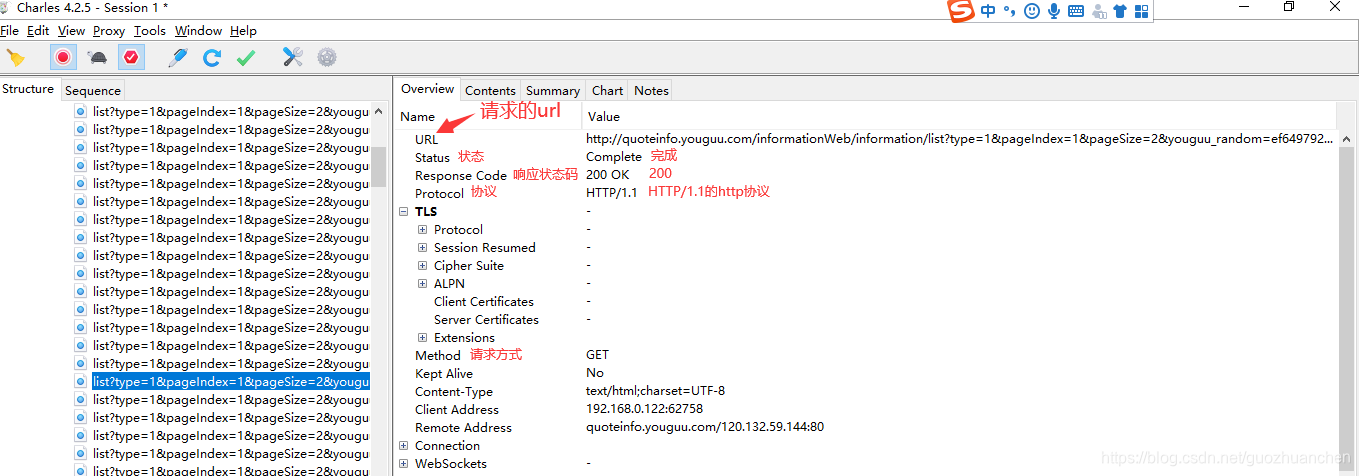Switch to the Contents tab
Screen dimensions: 1360x476
coord(490,90)
